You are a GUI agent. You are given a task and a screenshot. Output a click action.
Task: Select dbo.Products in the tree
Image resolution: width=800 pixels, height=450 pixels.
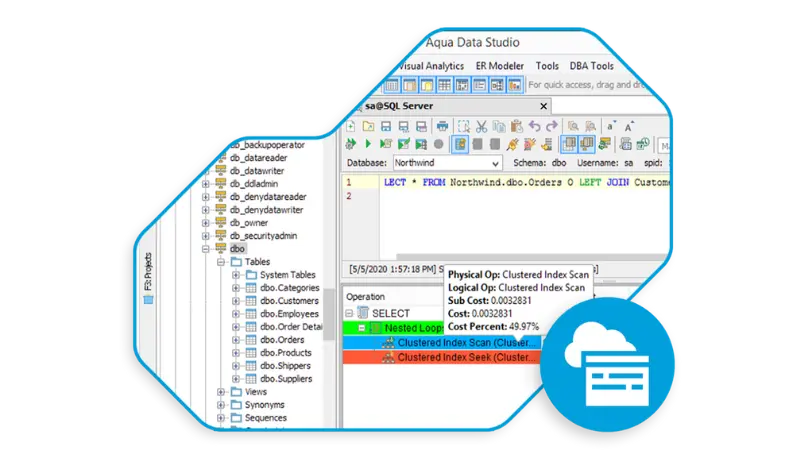(286, 353)
